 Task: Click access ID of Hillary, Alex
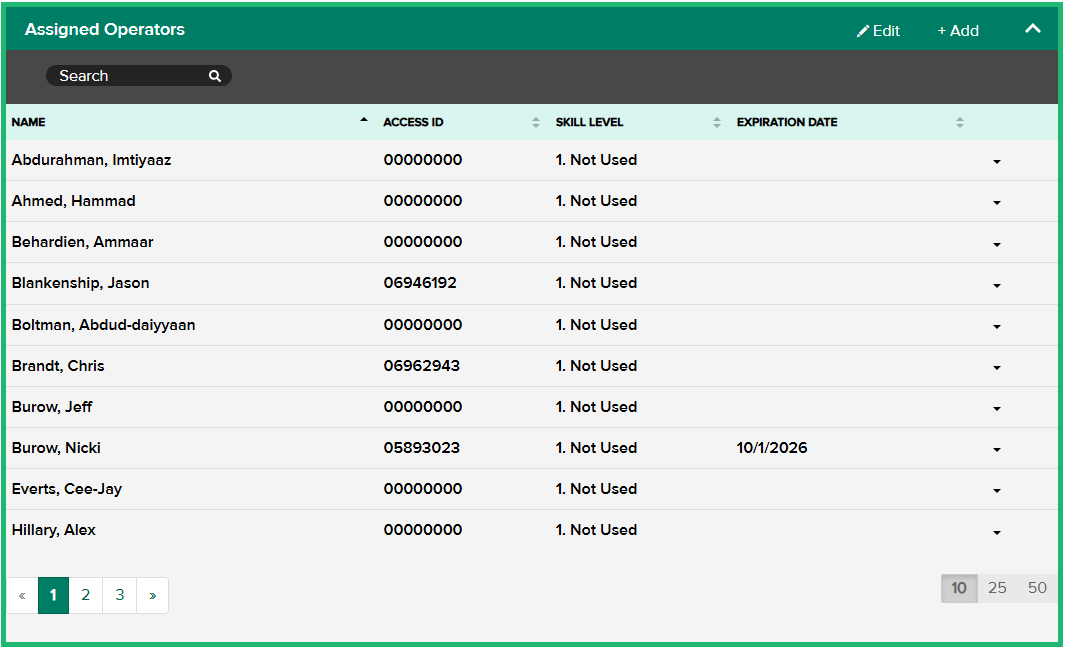[x=423, y=530]
